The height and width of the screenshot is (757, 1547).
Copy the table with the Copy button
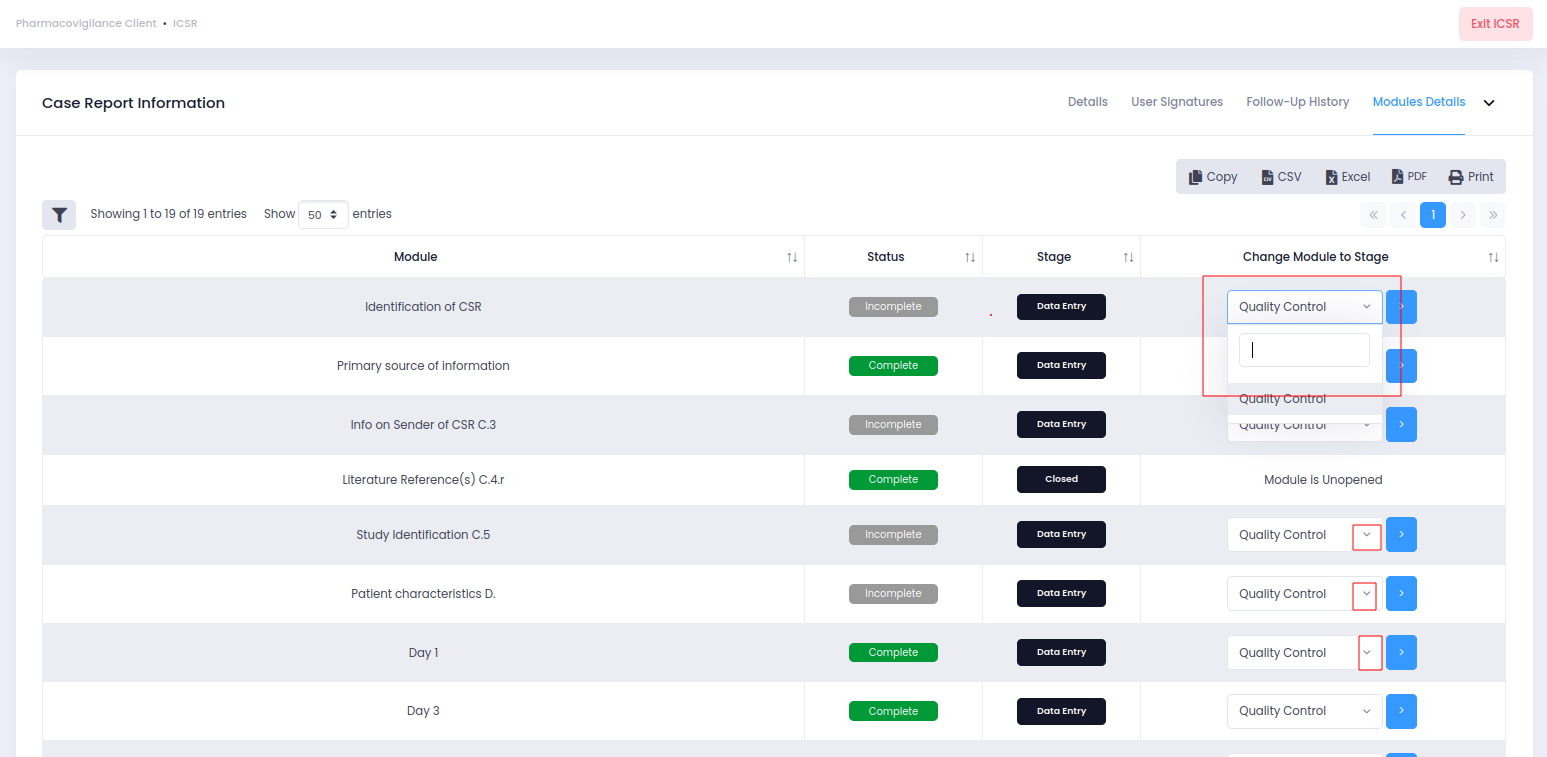coord(1213,177)
